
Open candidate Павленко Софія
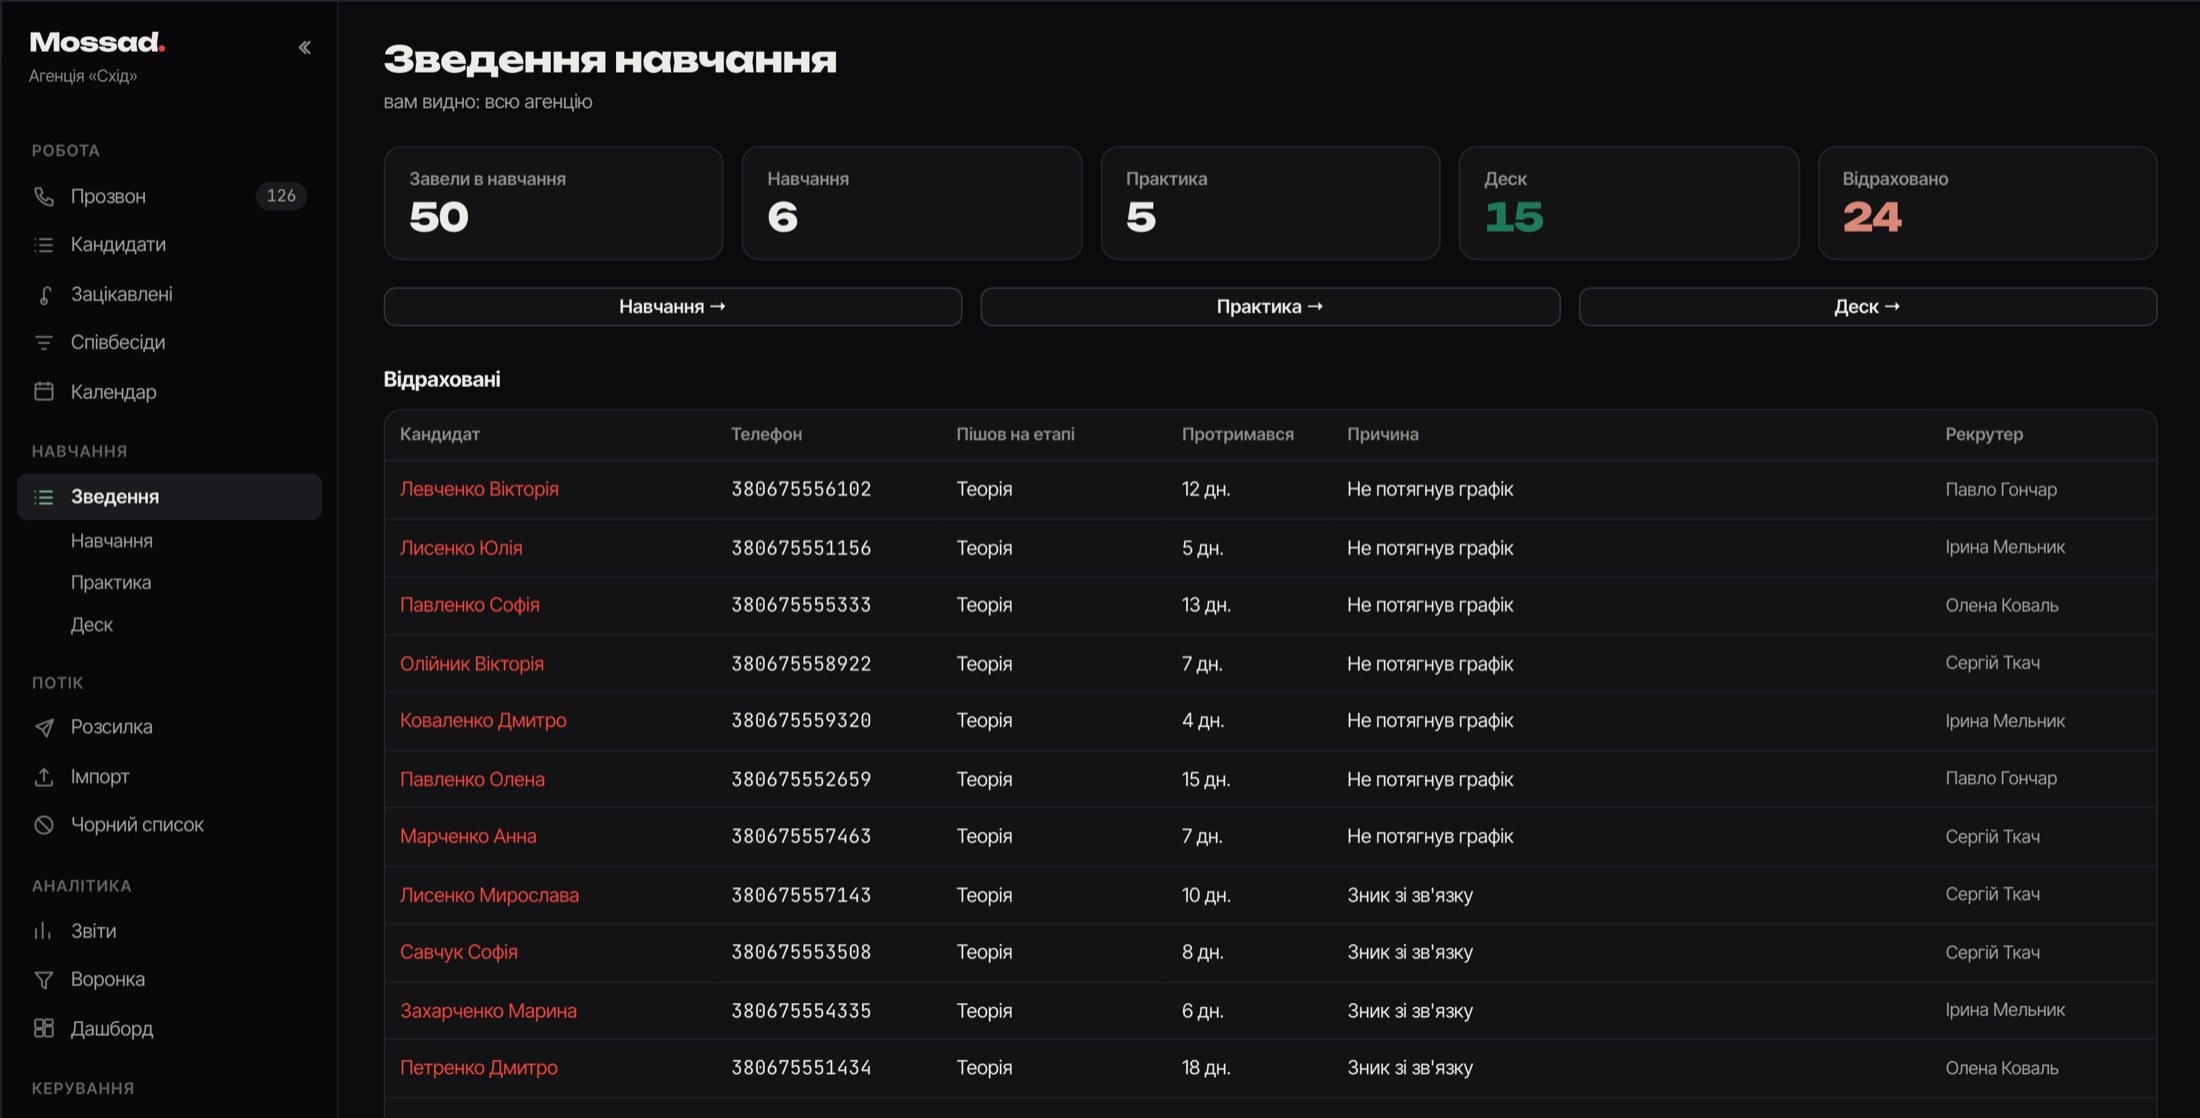point(470,605)
